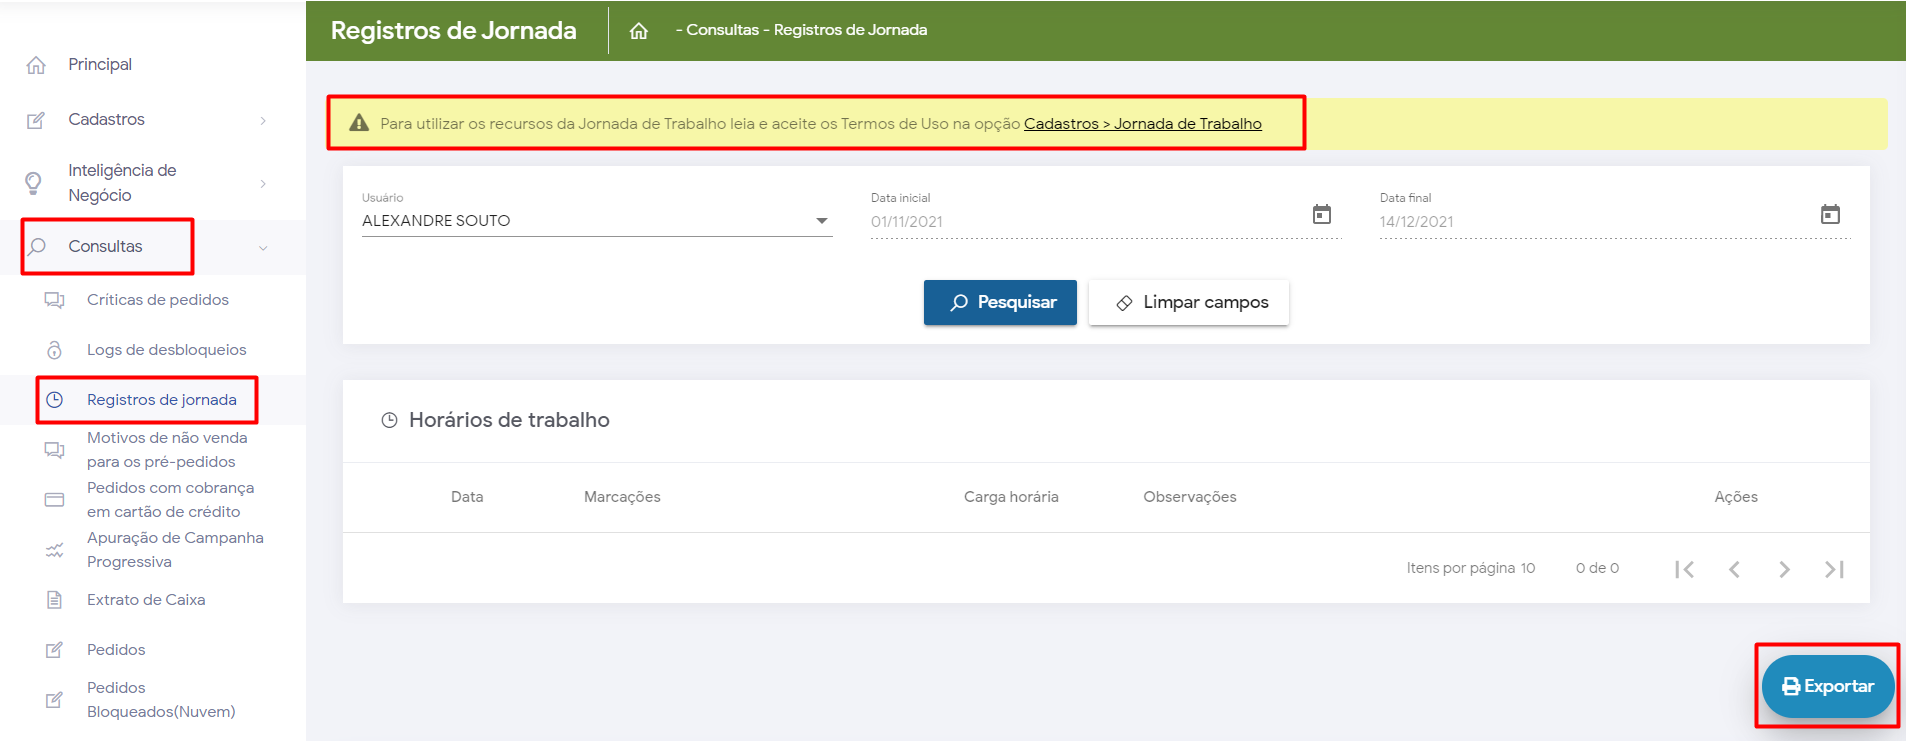Viewport: 1906px width, 741px height.
Task: Click the Data column header
Action: [467, 497]
